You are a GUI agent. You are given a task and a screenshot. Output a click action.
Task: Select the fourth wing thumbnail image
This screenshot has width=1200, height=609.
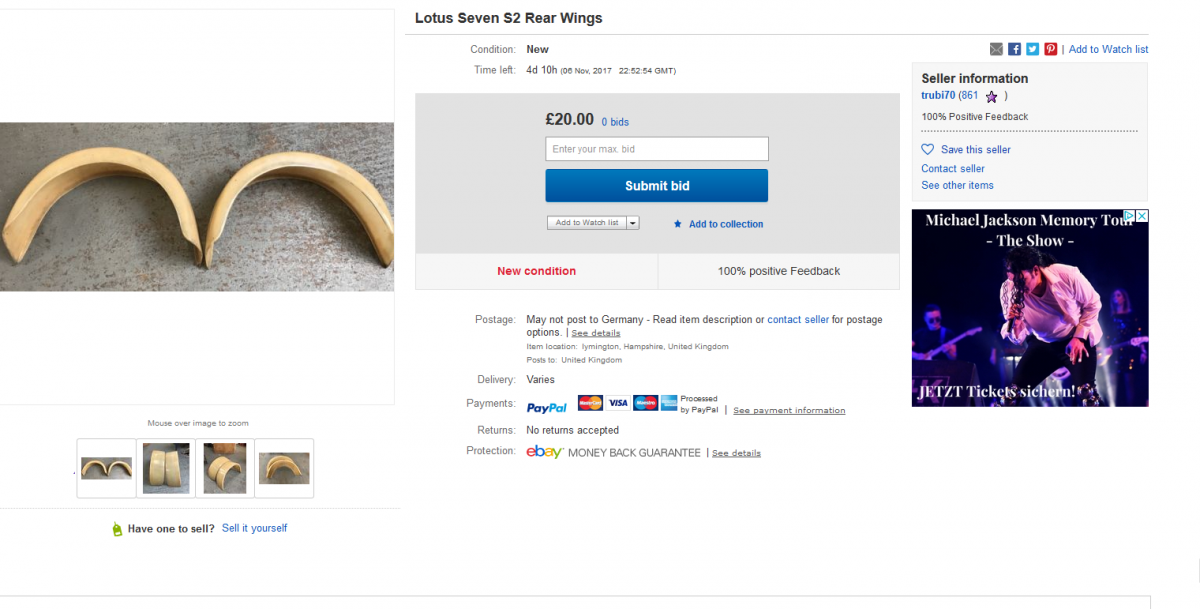(284, 468)
